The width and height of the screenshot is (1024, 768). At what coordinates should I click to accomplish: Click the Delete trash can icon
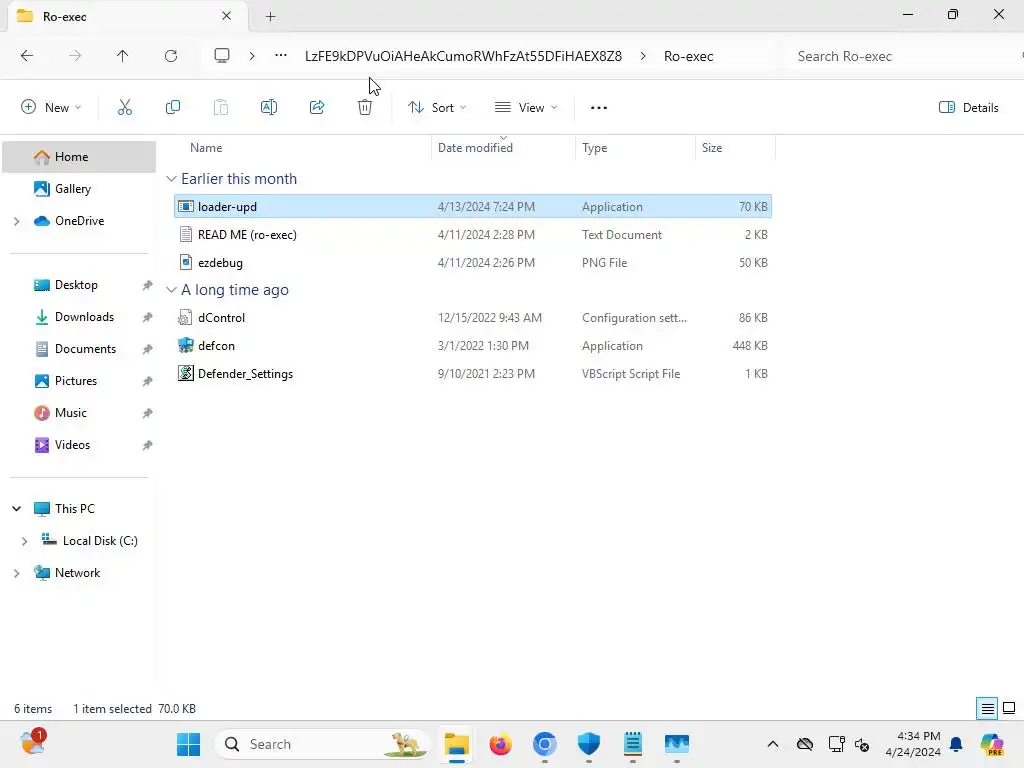[365, 108]
